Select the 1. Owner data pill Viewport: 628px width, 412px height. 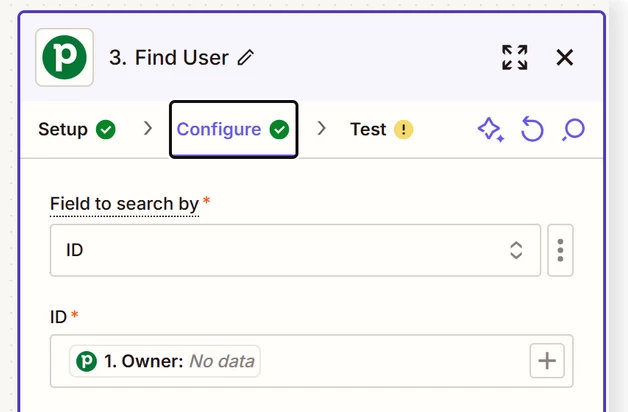point(165,361)
